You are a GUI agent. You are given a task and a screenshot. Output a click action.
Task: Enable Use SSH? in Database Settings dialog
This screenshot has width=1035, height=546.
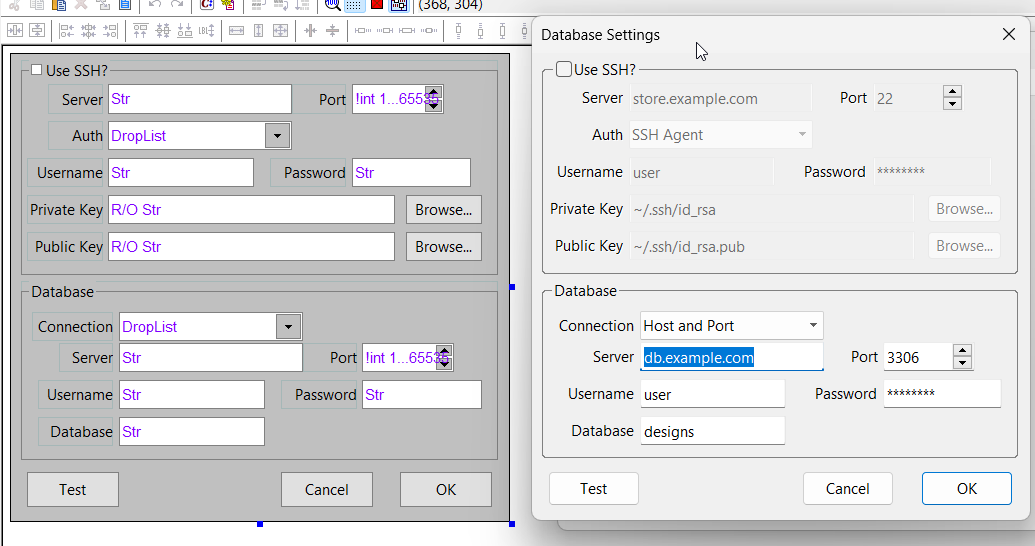click(x=564, y=70)
